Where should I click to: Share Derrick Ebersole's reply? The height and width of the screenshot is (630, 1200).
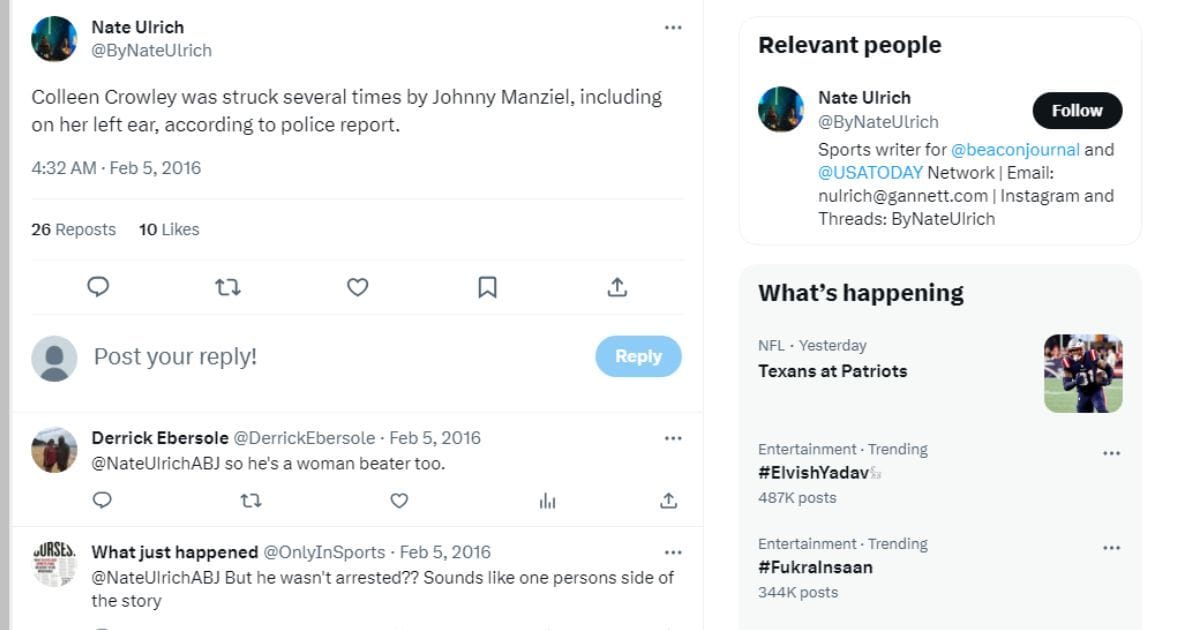click(669, 500)
